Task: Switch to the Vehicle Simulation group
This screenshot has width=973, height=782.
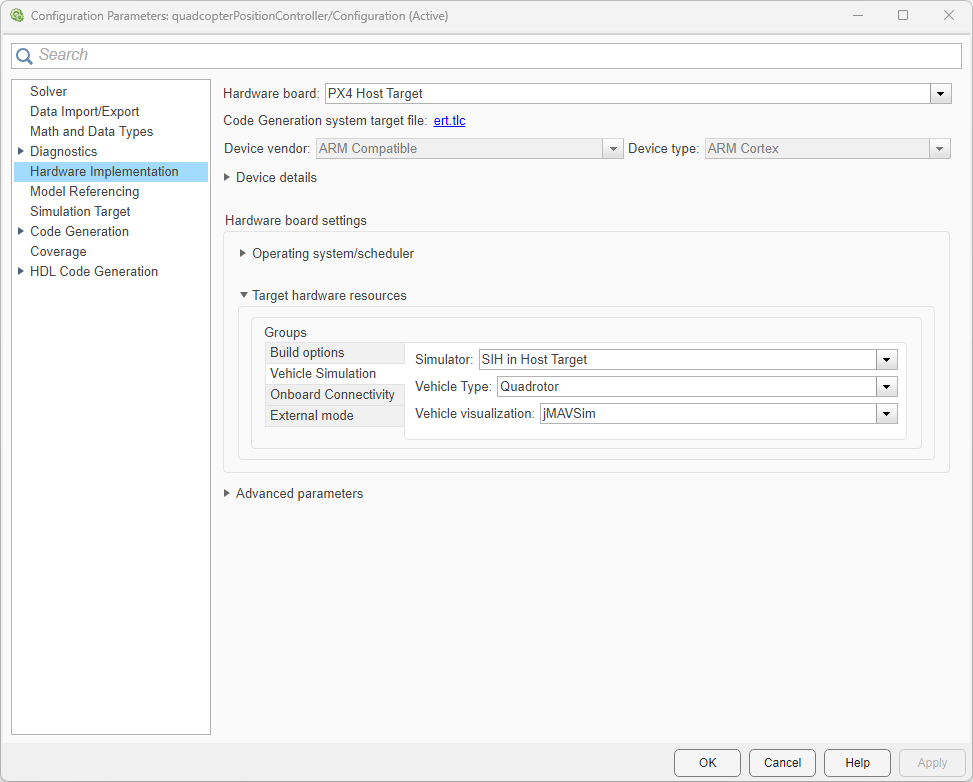Action: point(321,373)
